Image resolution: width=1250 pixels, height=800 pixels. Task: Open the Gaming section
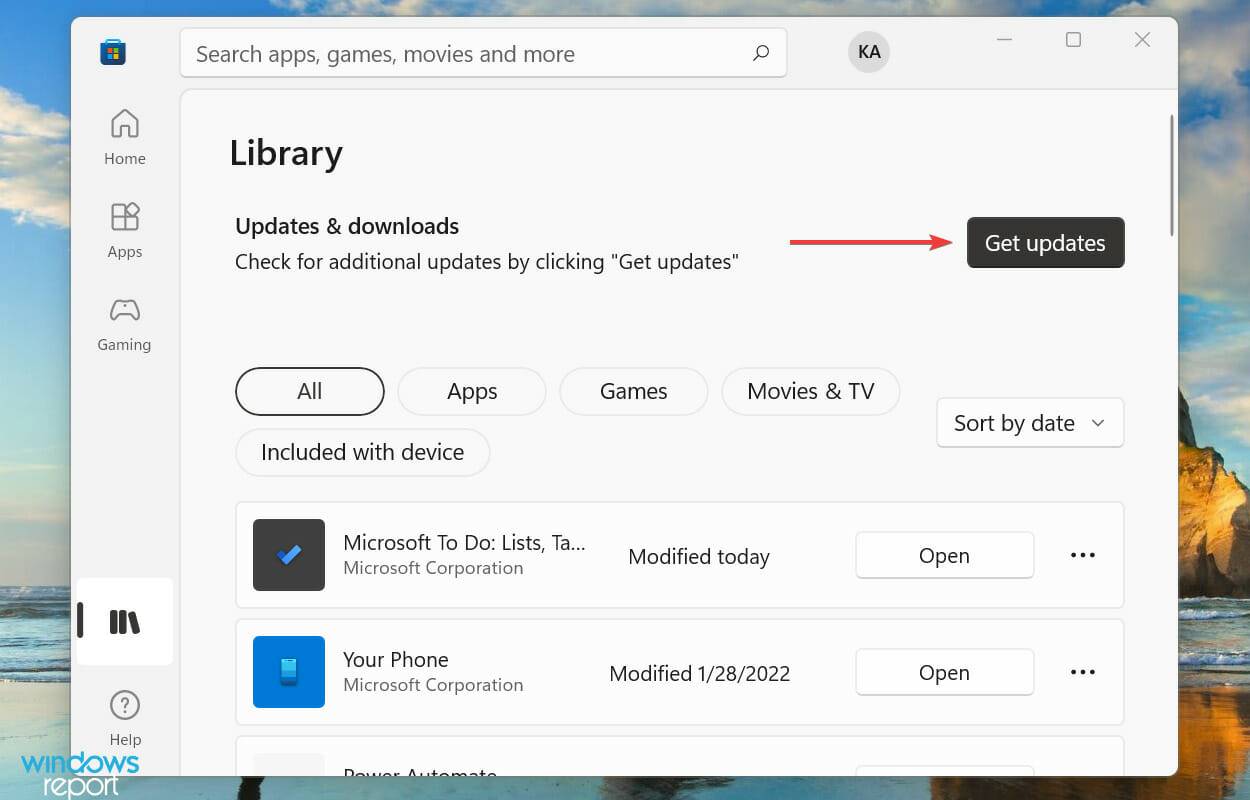[124, 322]
